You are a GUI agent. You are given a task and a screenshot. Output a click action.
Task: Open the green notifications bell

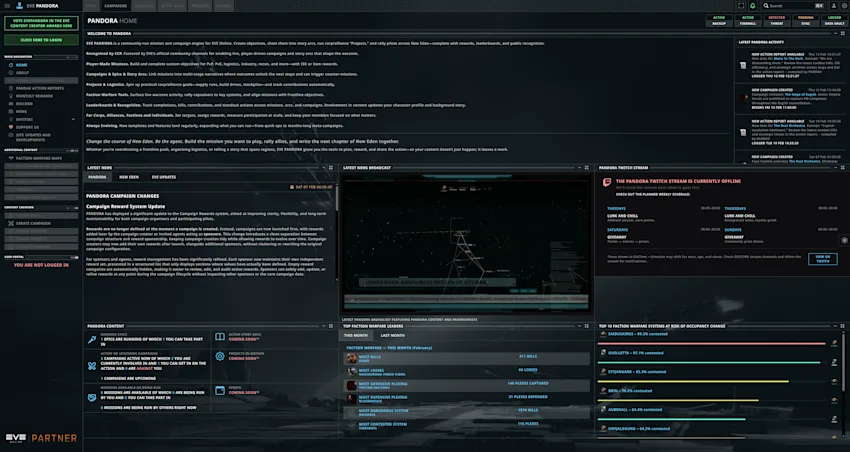753,6
